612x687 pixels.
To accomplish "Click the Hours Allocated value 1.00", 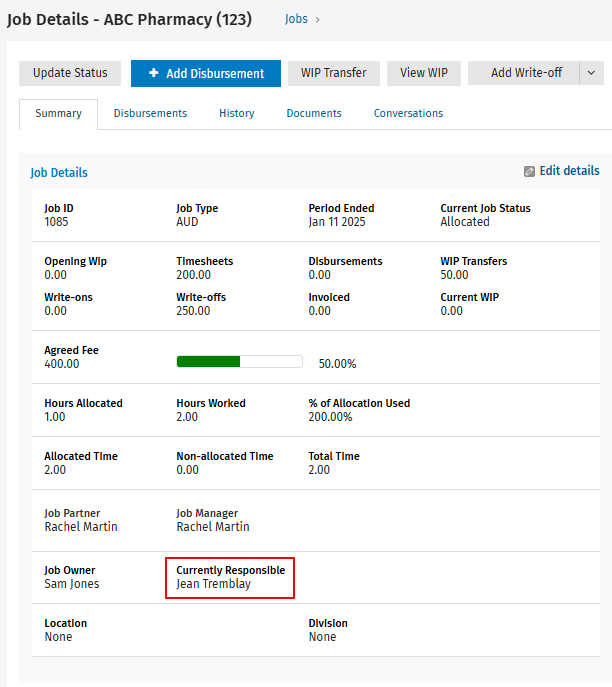I will click(x=55, y=417).
